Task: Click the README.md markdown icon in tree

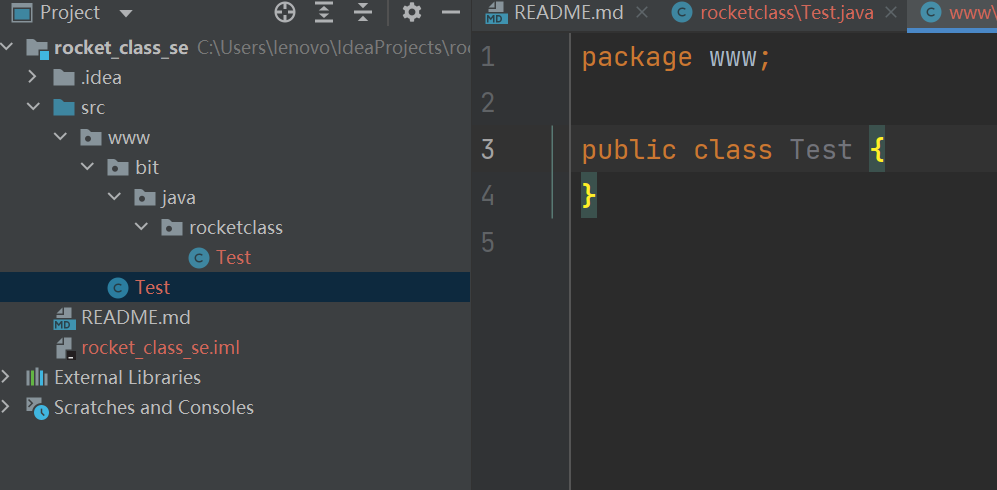Action: [x=64, y=318]
